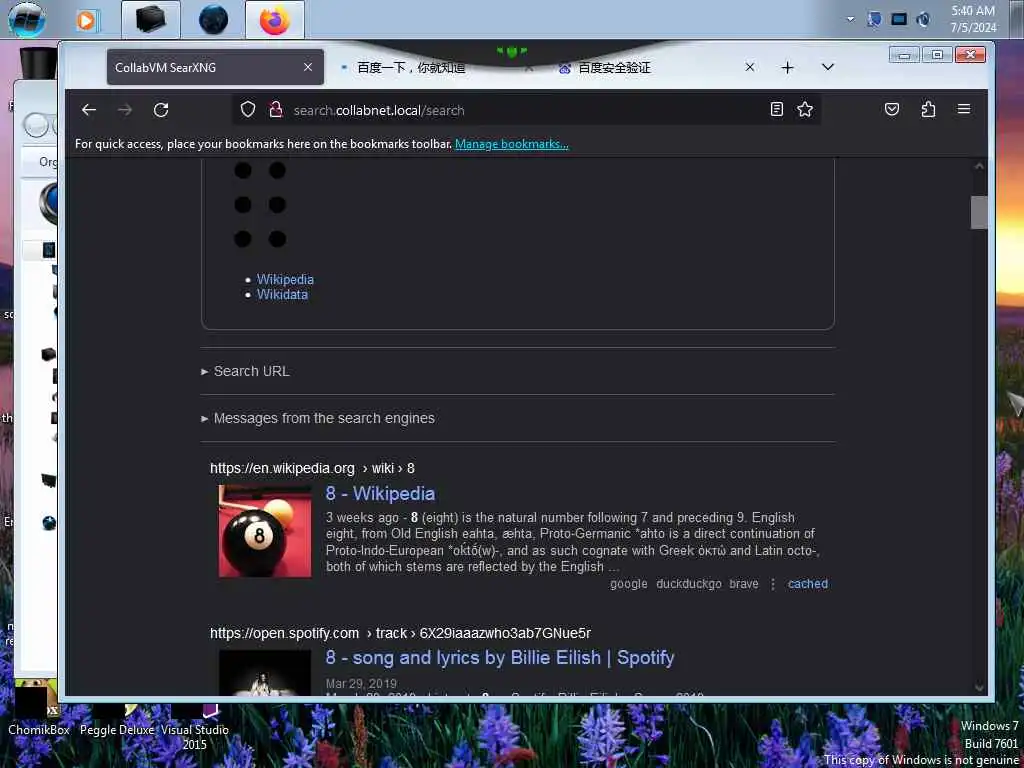This screenshot has width=1024, height=768.
Task: Expand Messages from the search engines
Action: pos(318,418)
